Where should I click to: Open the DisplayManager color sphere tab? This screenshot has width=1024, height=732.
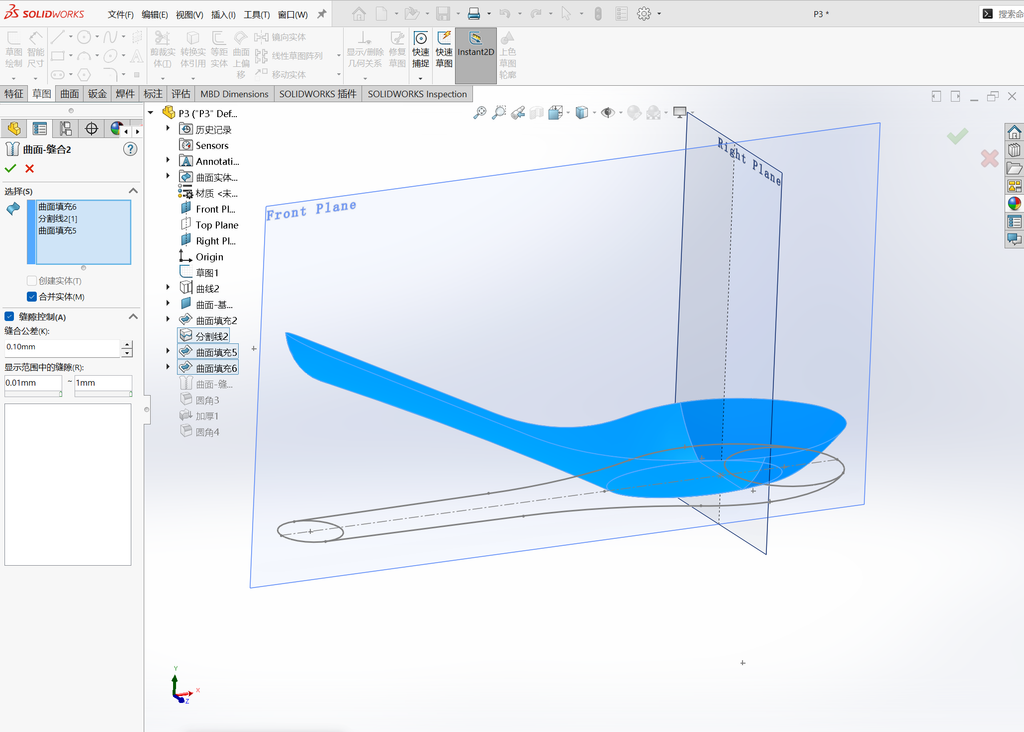[116, 129]
